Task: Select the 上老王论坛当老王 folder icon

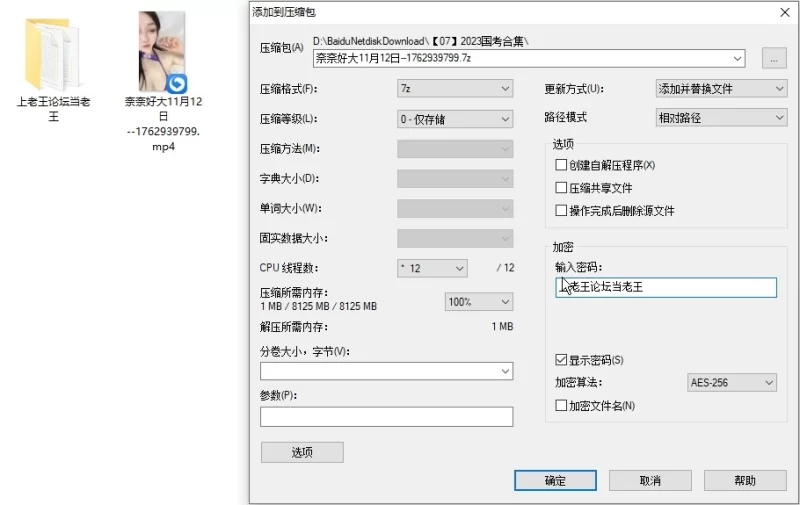Action: (x=53, y=54)
